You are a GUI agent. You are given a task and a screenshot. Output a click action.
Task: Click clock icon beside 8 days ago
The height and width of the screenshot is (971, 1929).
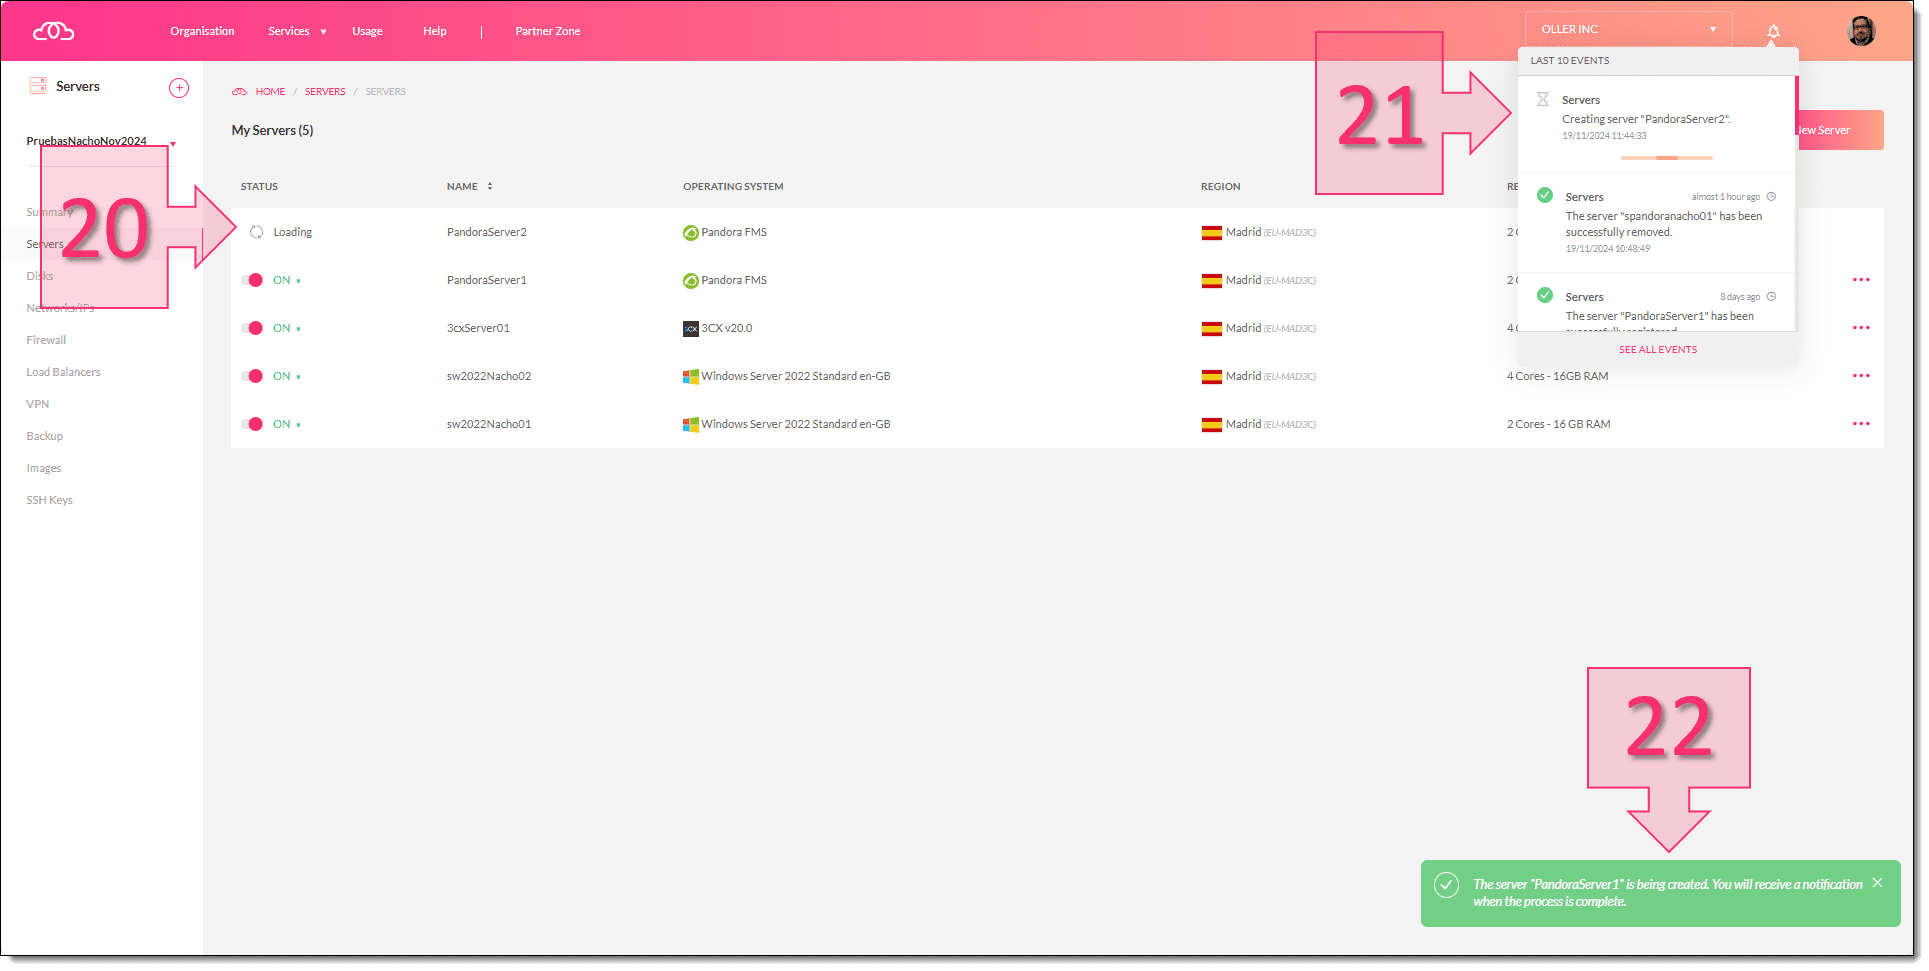1771,297
